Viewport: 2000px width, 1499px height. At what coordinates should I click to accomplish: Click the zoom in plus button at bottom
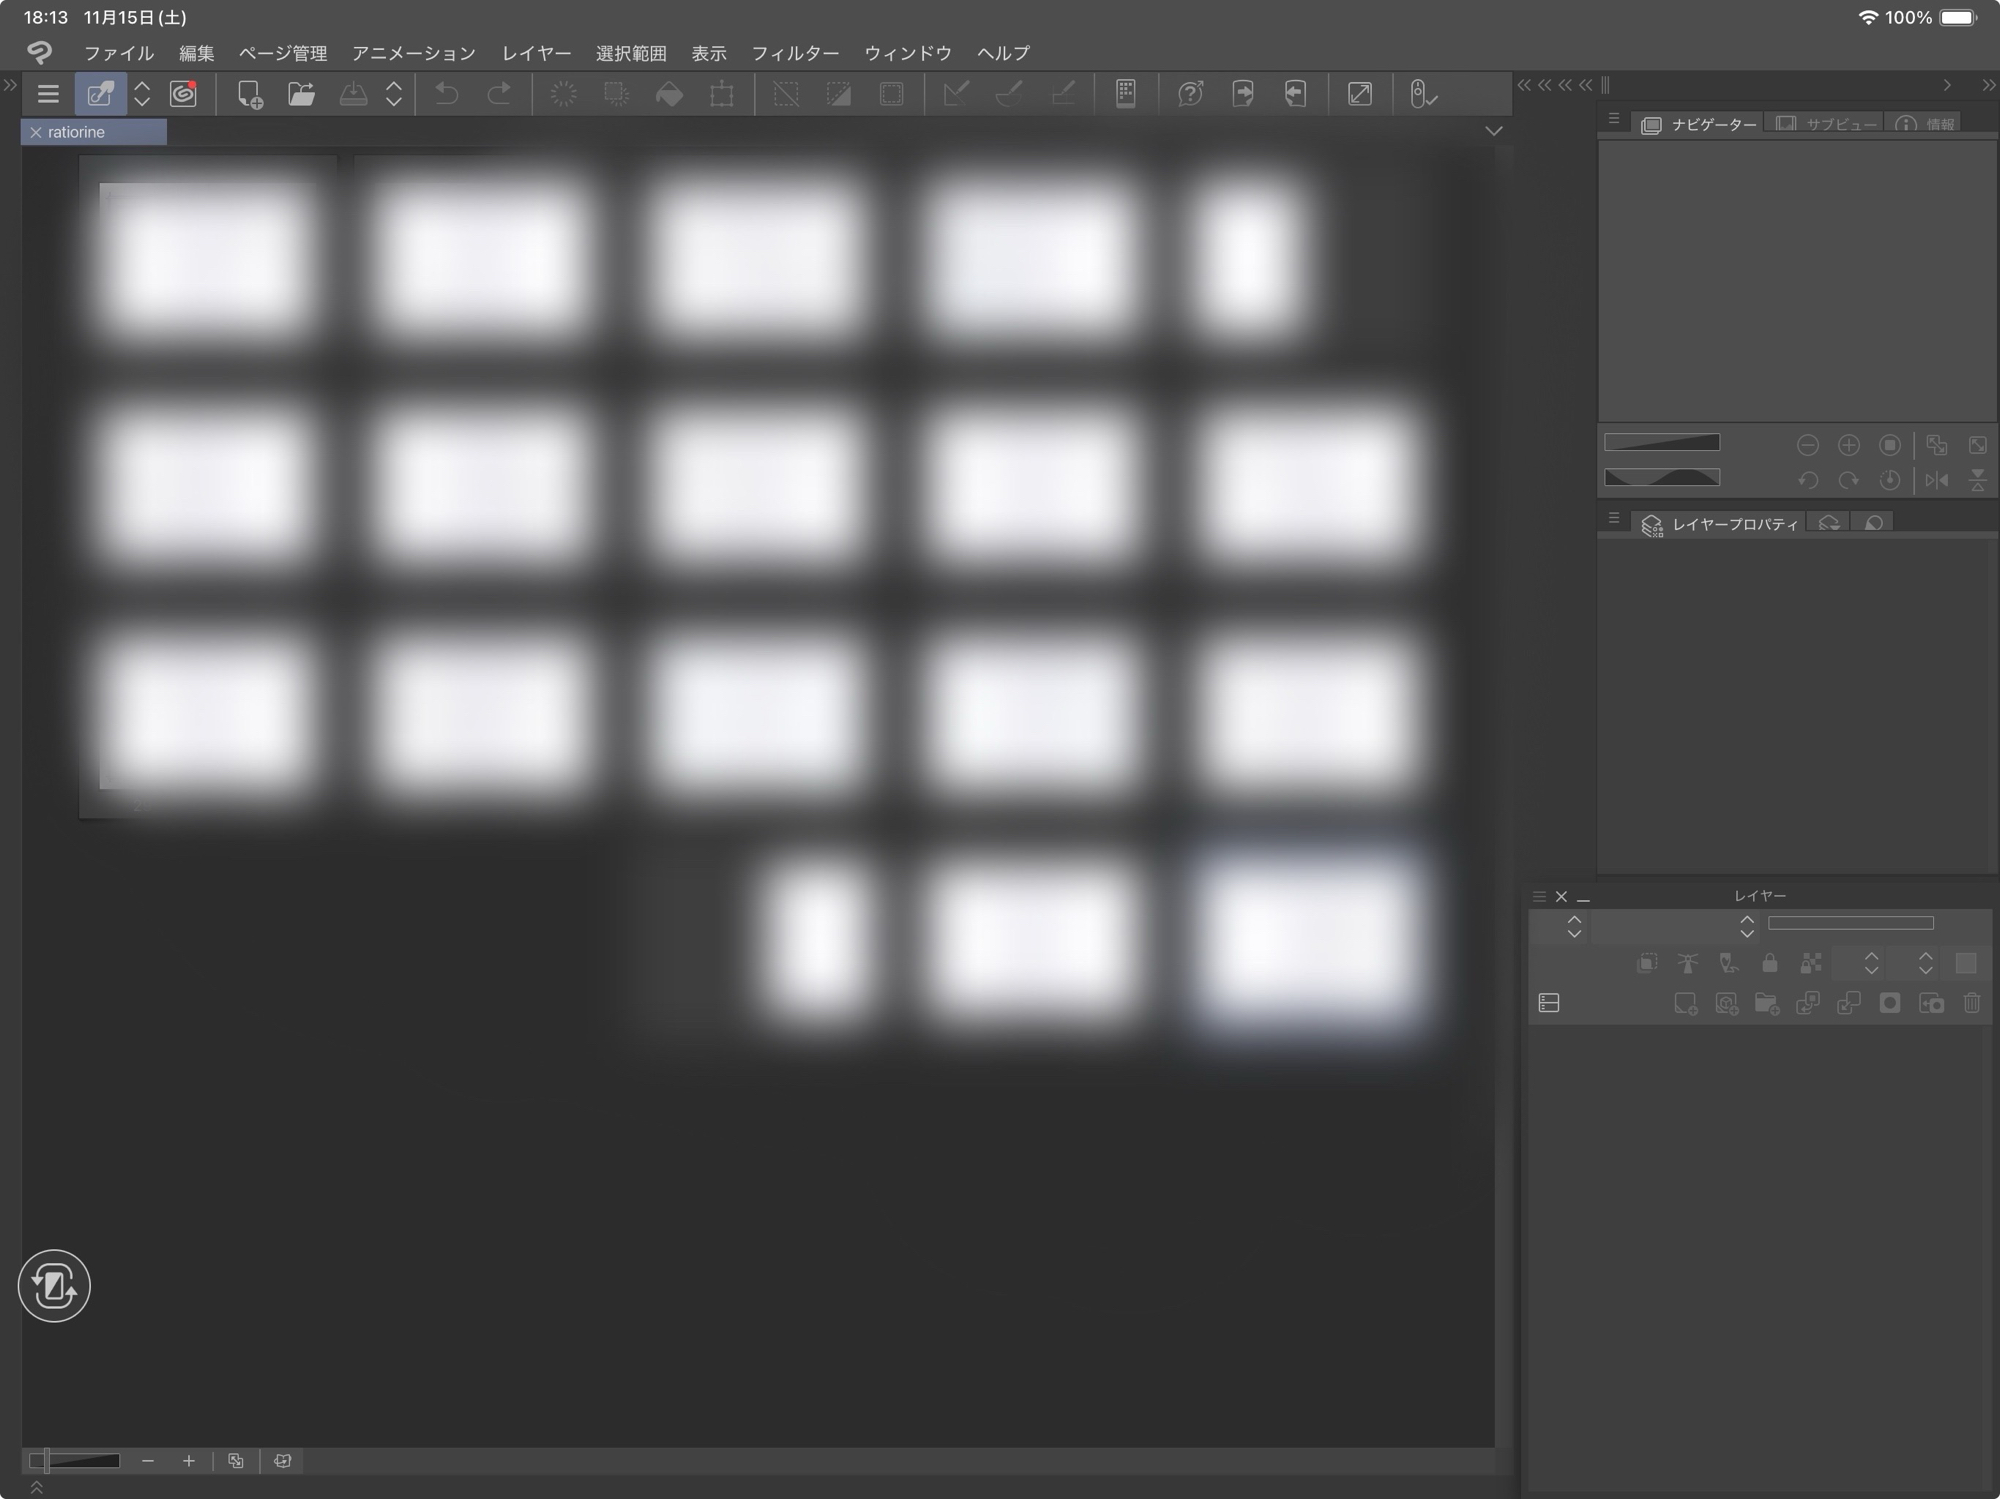coord(188,1461)
